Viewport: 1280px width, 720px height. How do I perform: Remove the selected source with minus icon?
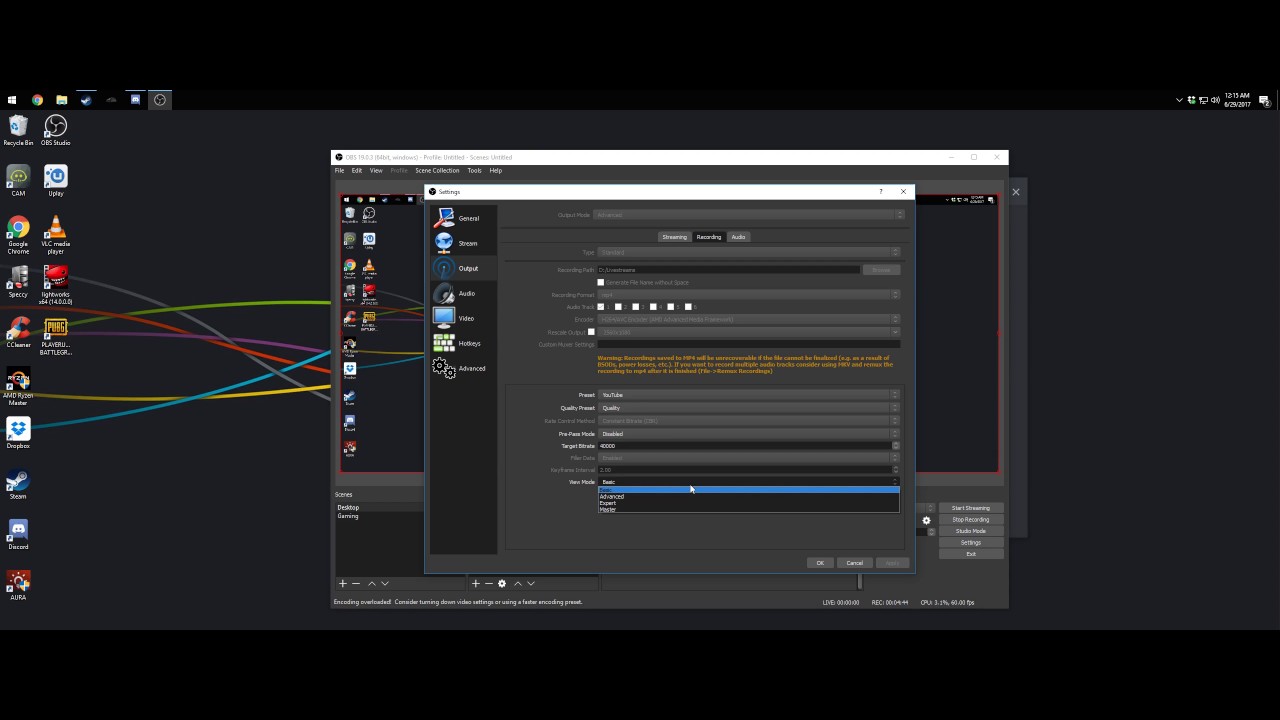click(488, 583)
